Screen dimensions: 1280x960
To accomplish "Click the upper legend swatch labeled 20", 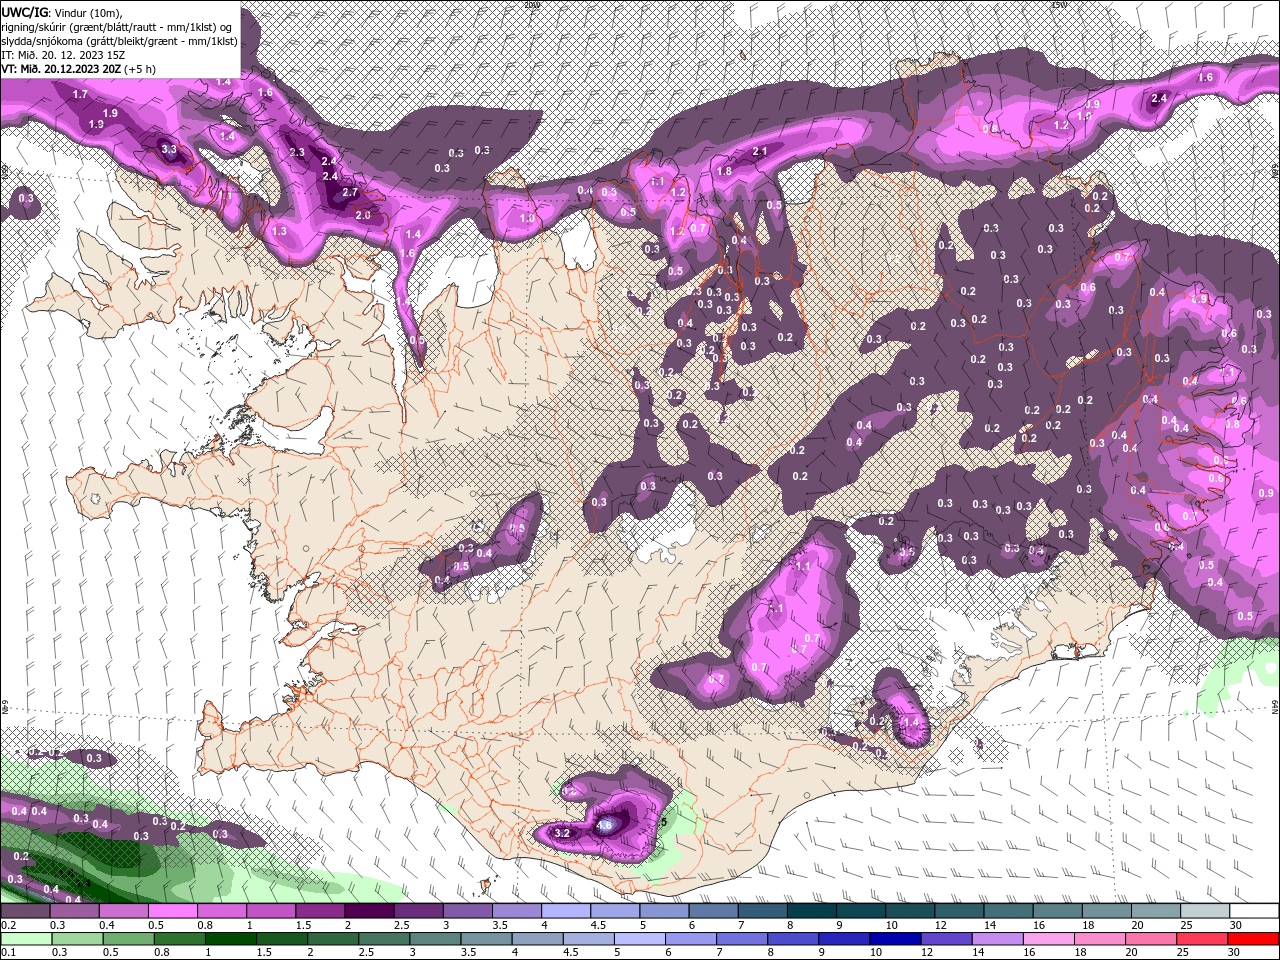I will tap(1154, 911).
